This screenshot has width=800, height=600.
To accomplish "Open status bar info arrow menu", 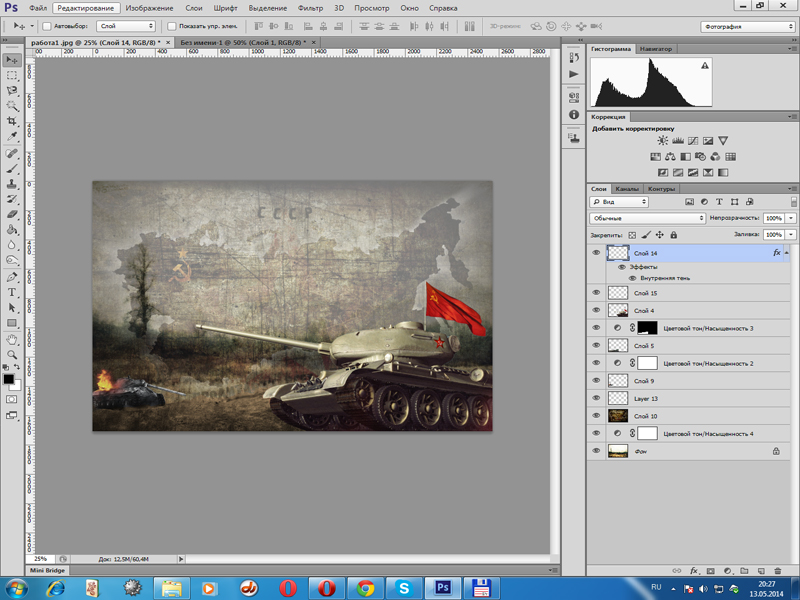I will pyautogui.click(x=181, y=559).
